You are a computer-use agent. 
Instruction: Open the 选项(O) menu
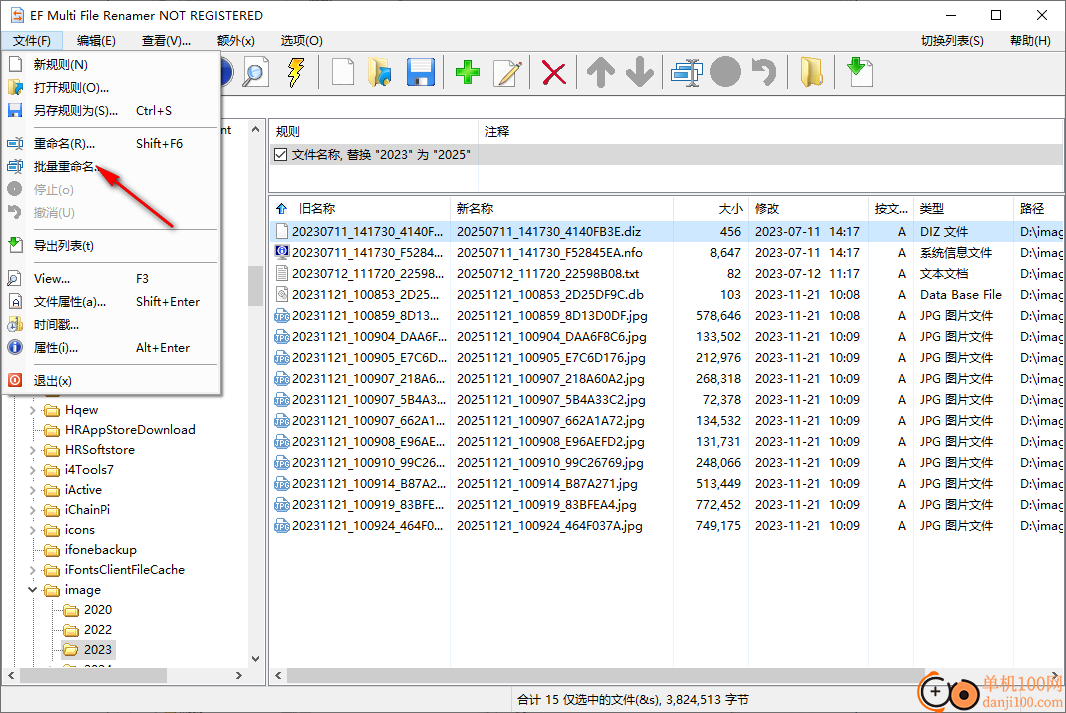click(x=302, y=41)
